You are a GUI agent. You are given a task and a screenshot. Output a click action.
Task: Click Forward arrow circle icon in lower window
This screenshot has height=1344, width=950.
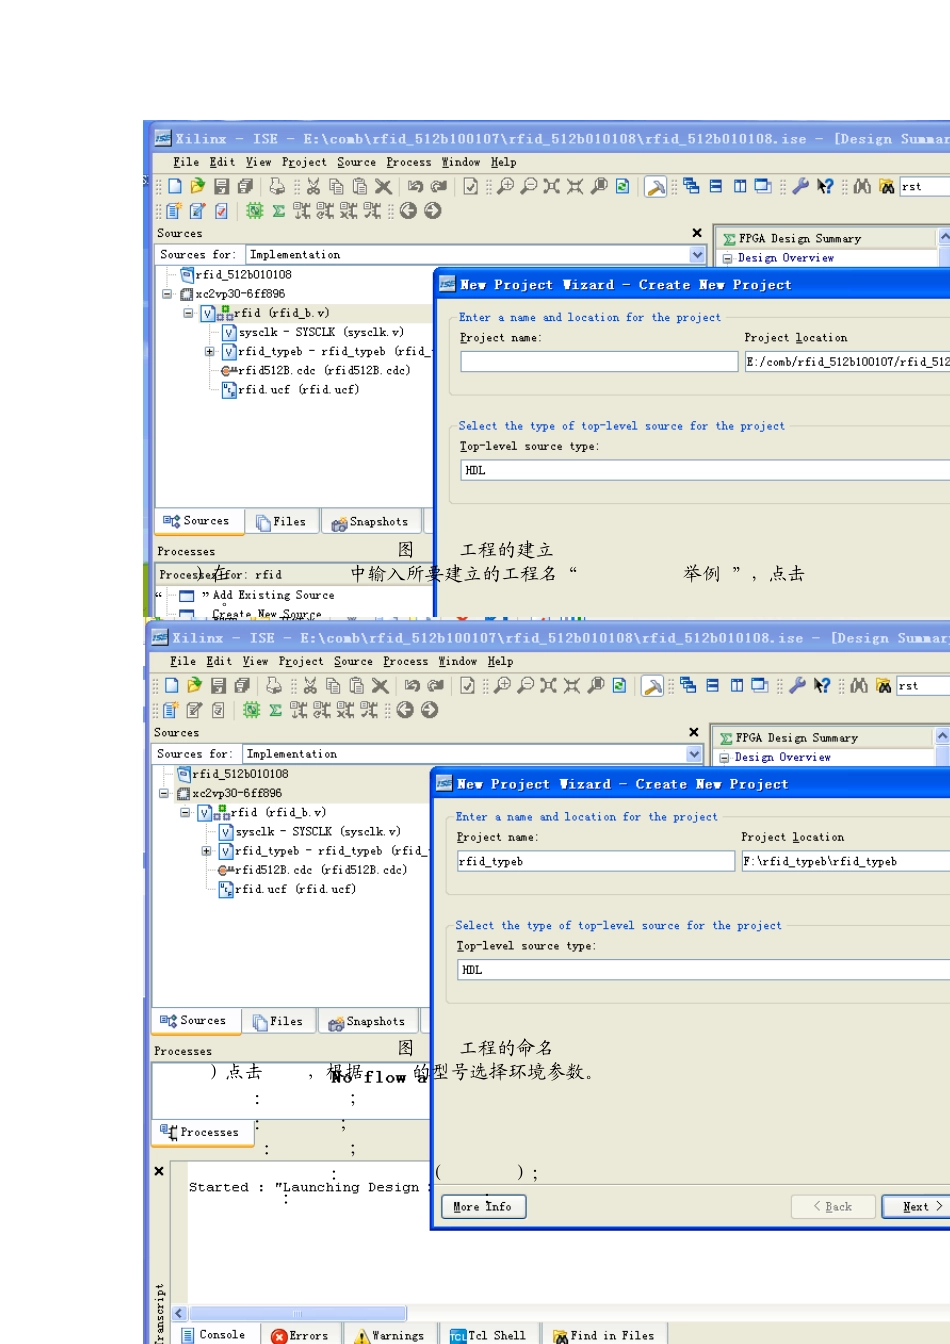(x=429, y=710)
